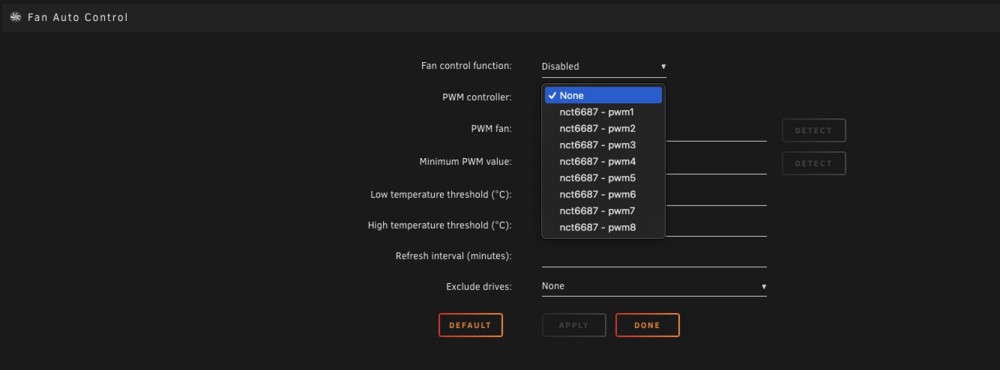
Task: Click the Refresh interval (minutes) label
Action: click(x=454, y=256)
